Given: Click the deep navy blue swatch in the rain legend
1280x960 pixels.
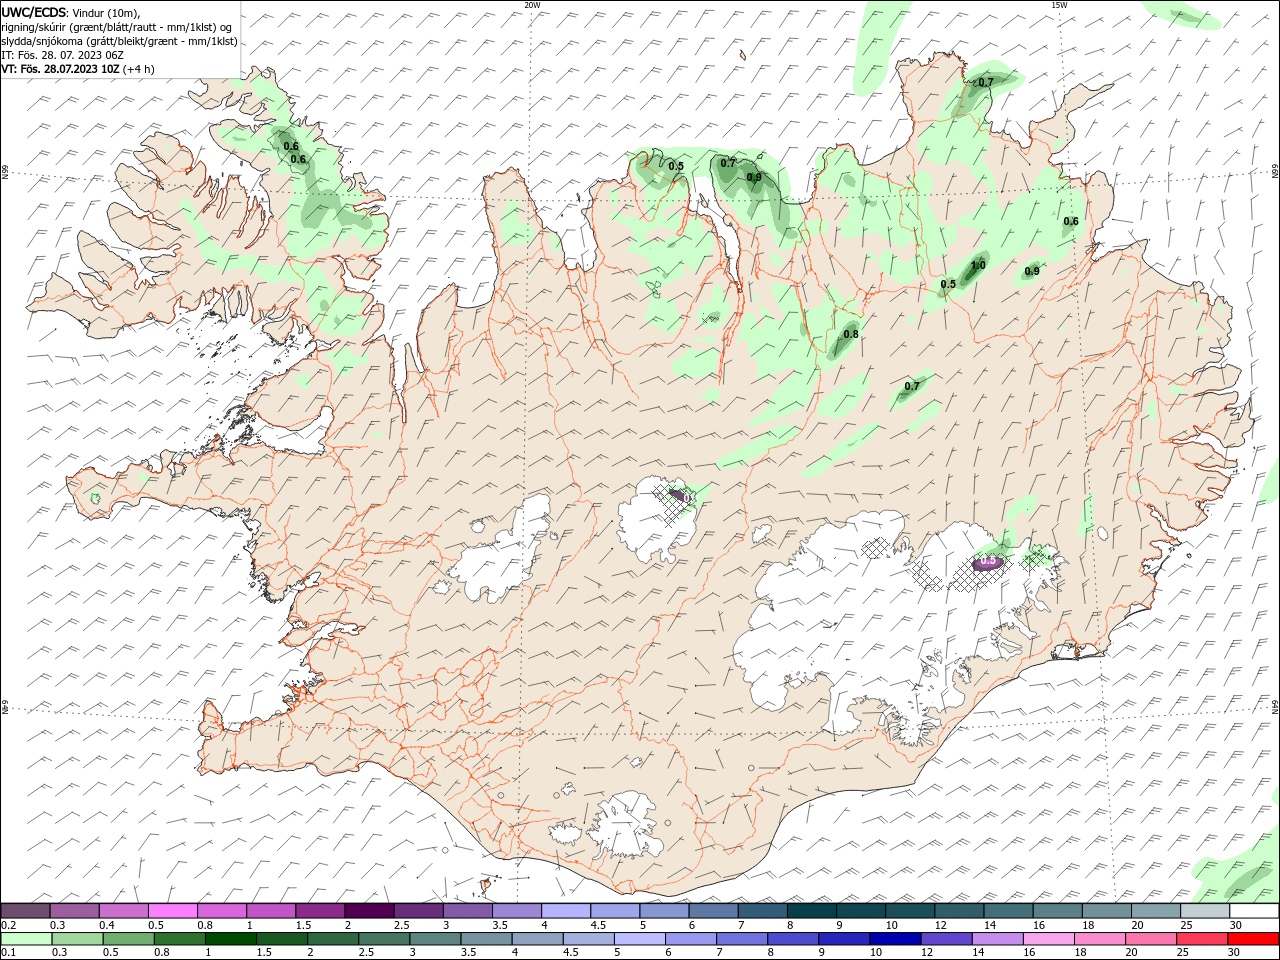Looking at the screenshot, I should [895, 939].
